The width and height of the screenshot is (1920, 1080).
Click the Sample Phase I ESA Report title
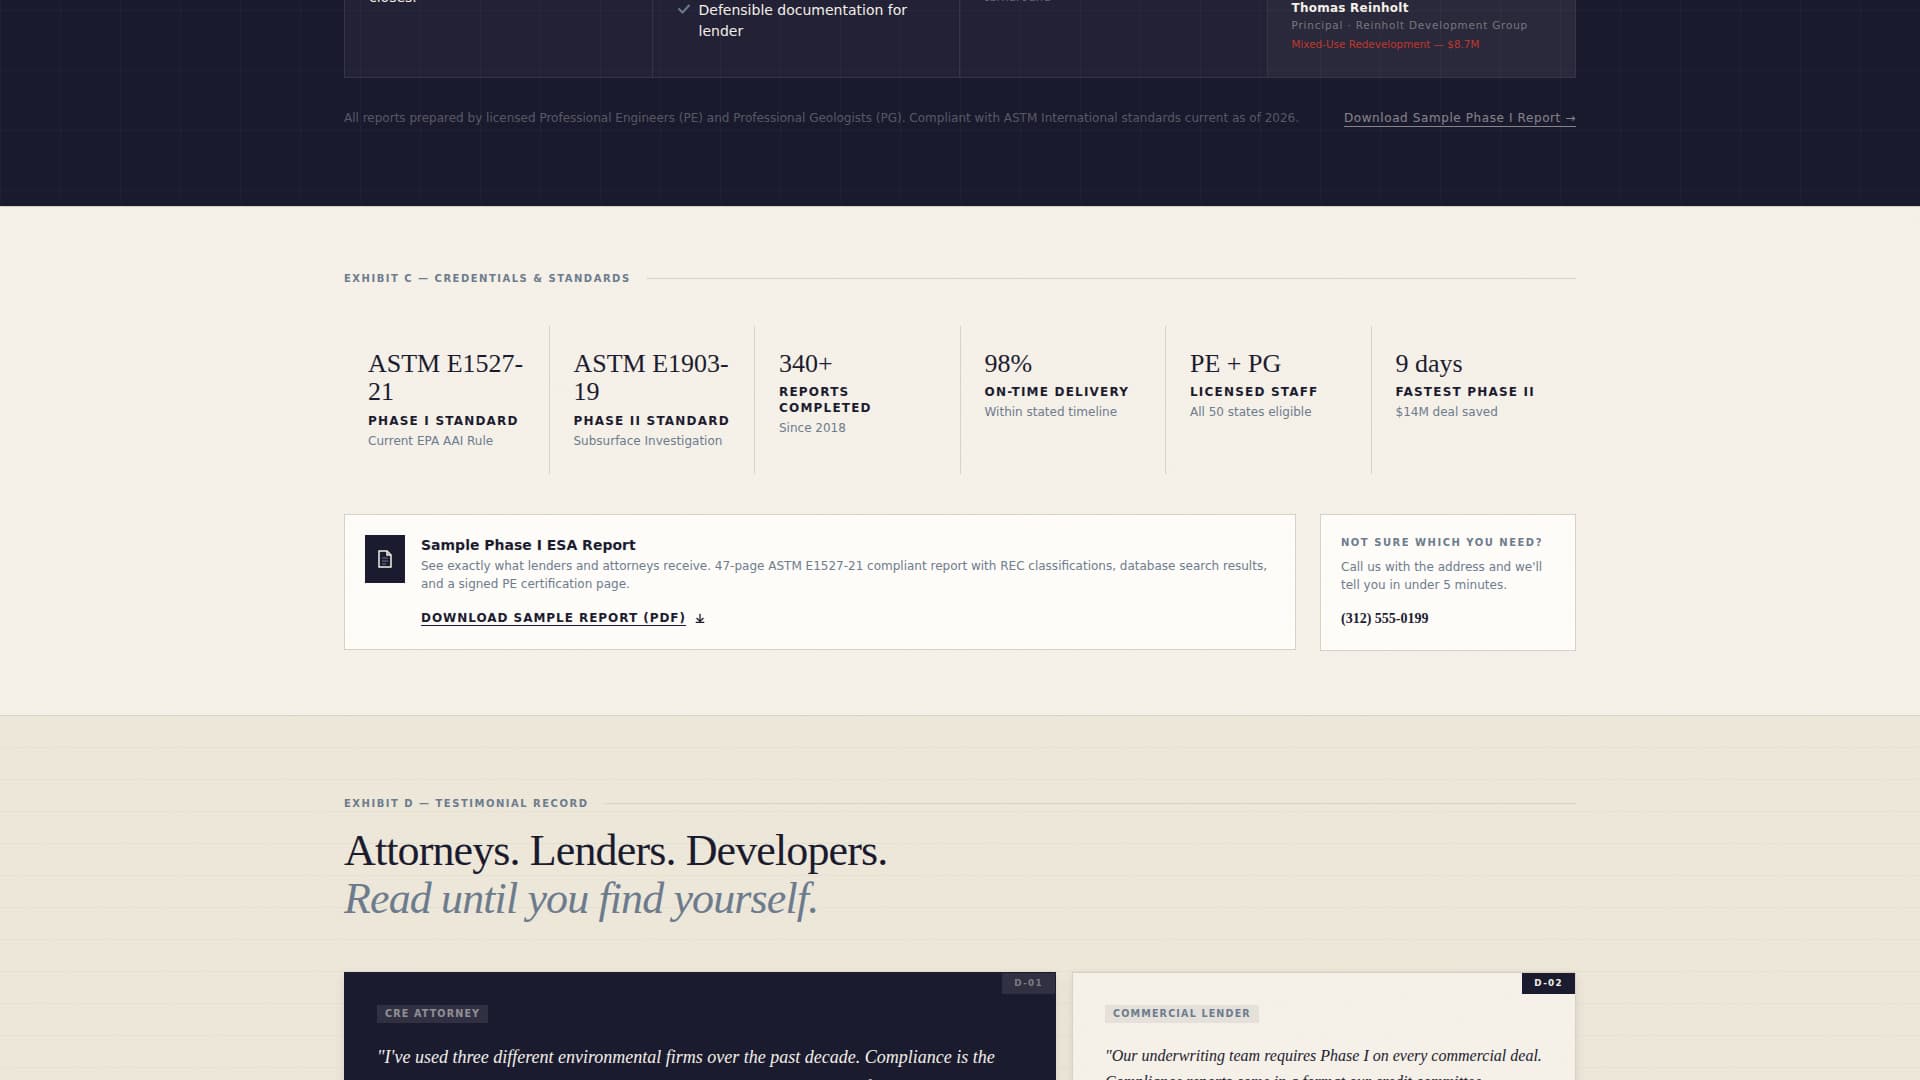pyautogui.click(x=528, y=545)
